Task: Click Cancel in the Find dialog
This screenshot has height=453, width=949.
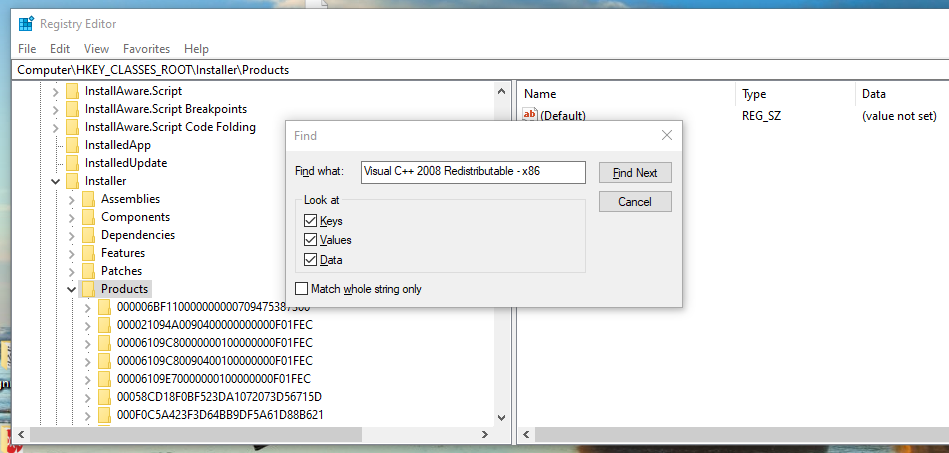Action: tap(635, 202)
